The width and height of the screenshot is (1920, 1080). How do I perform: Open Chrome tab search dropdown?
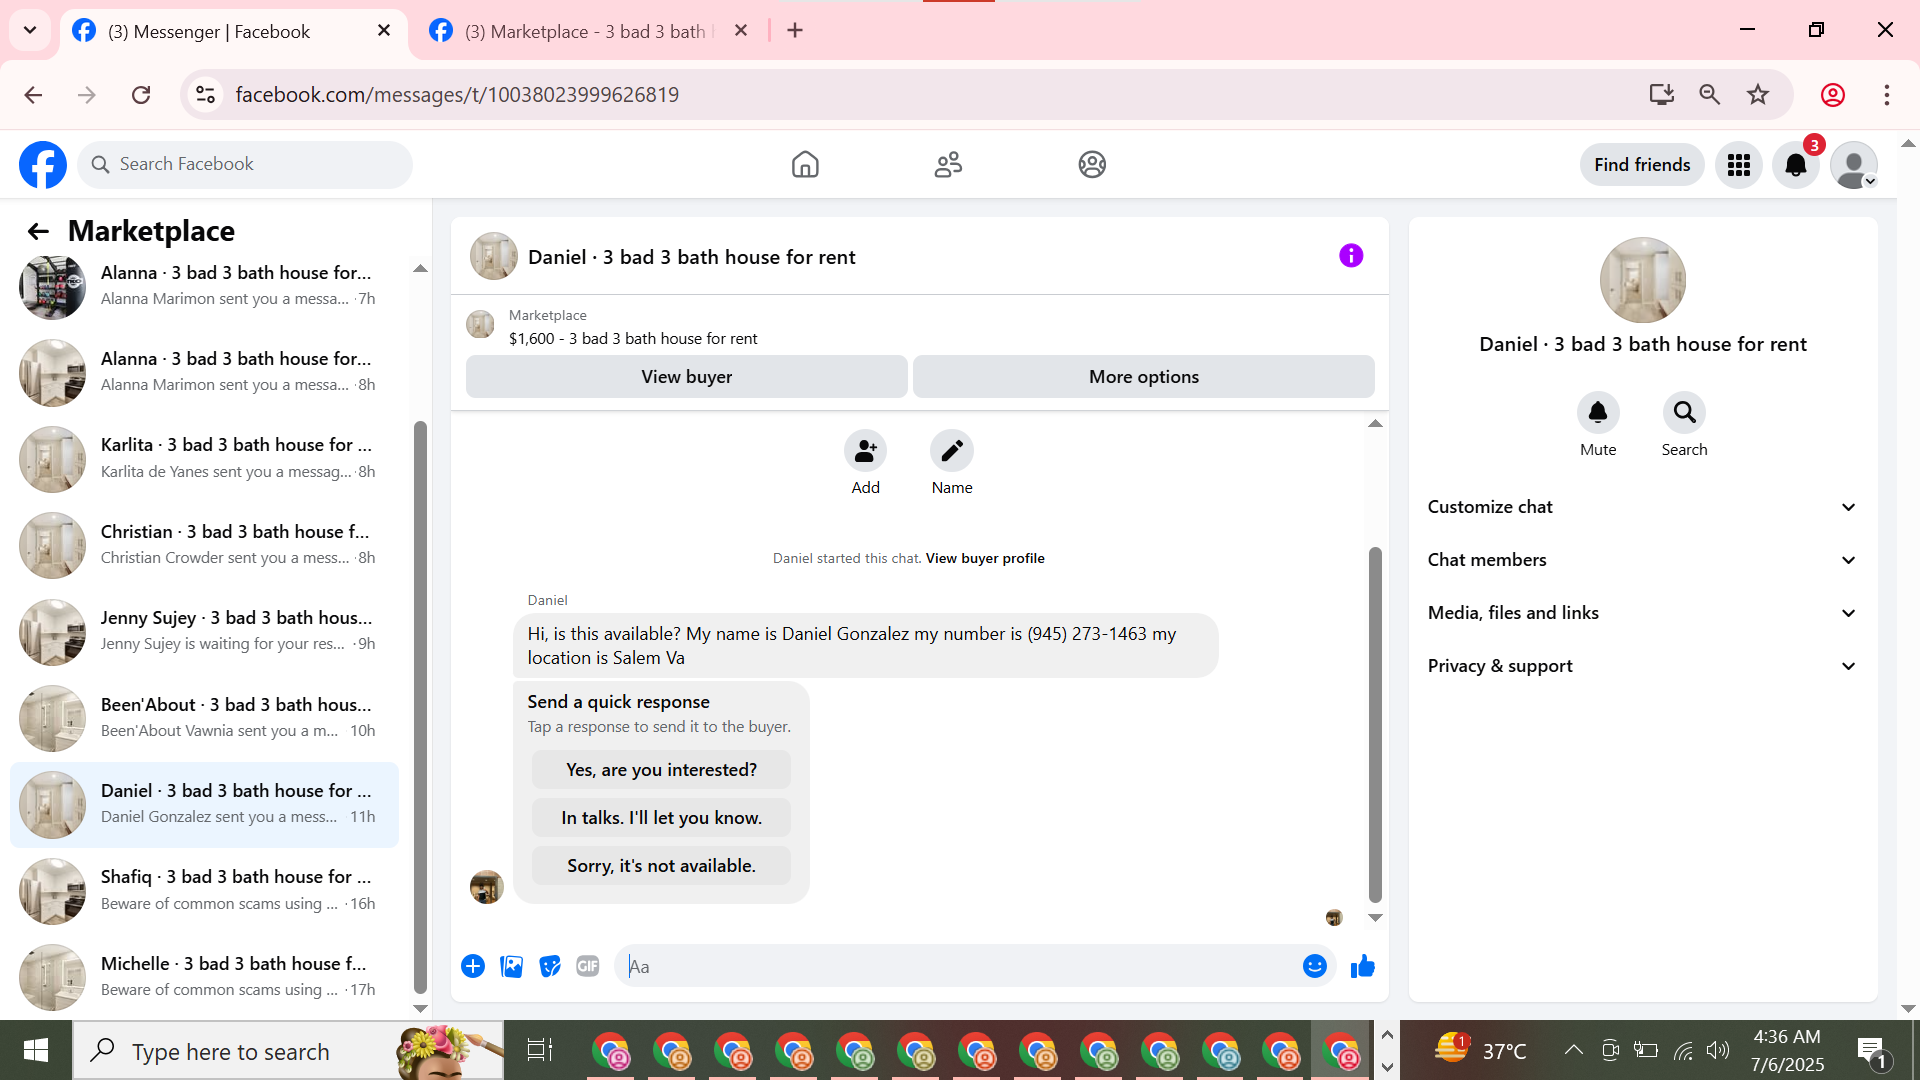(x=30, y=30)
